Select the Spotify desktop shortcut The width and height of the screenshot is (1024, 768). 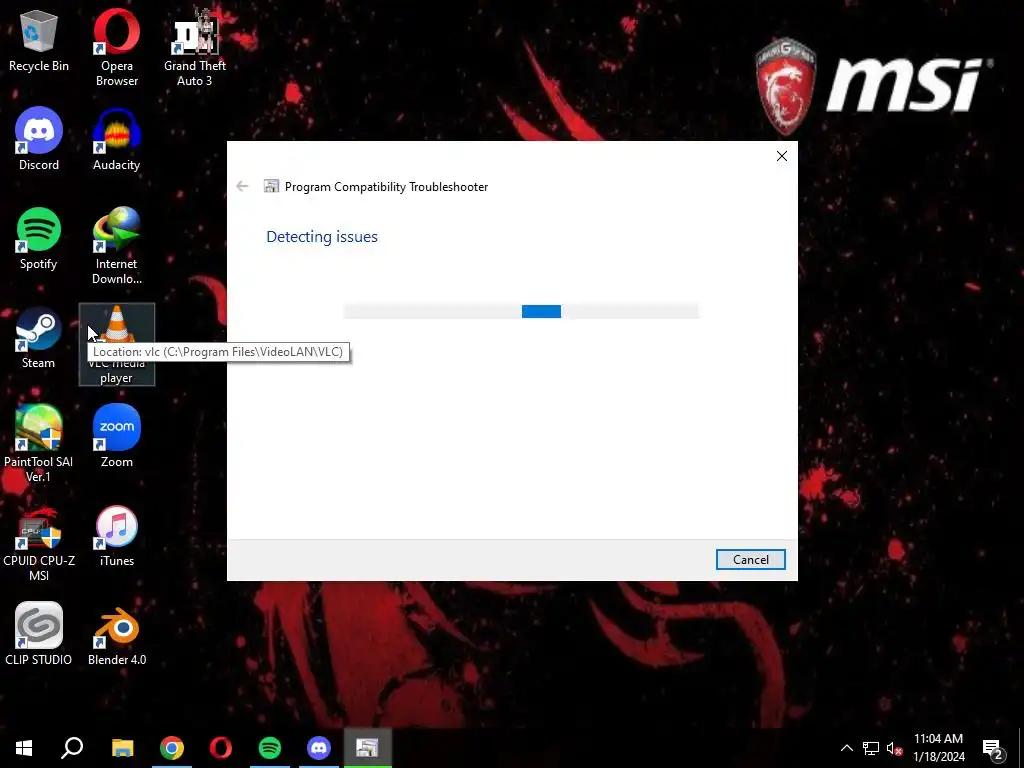pos(39,238)
